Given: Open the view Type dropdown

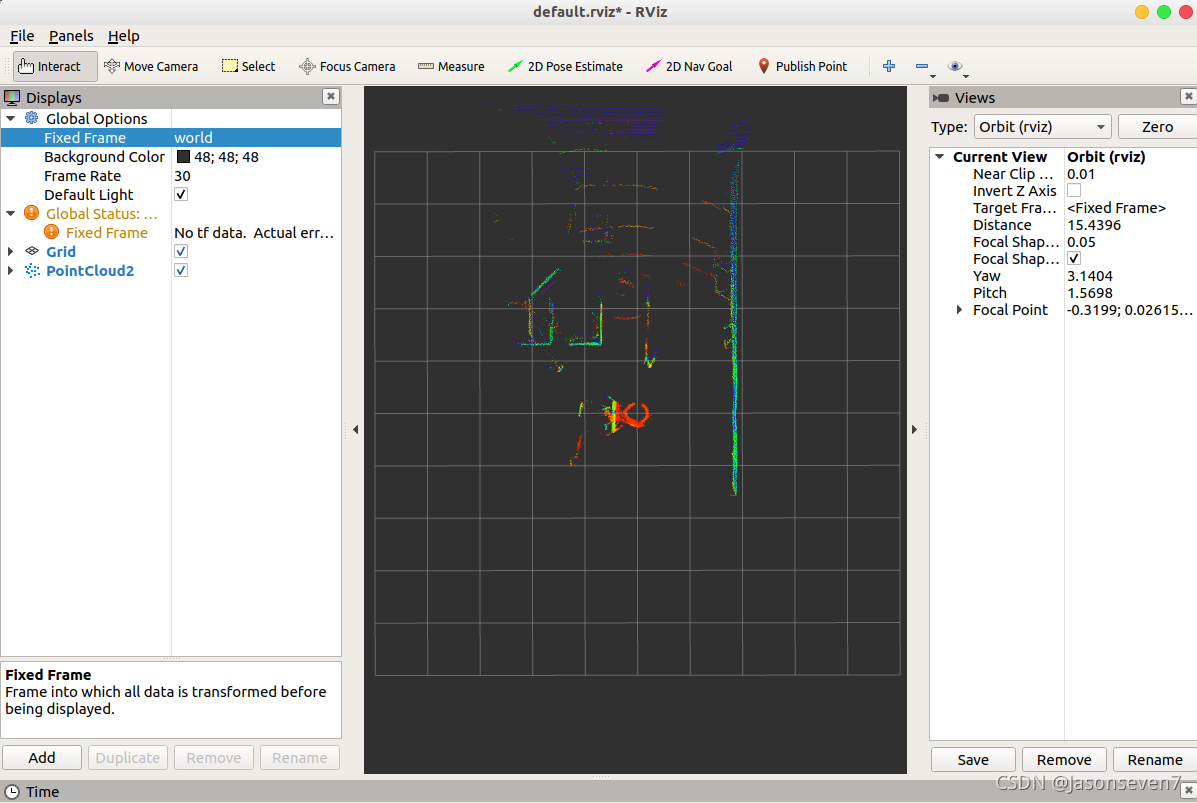Looking at the screenshot, I should [1042, 127].
